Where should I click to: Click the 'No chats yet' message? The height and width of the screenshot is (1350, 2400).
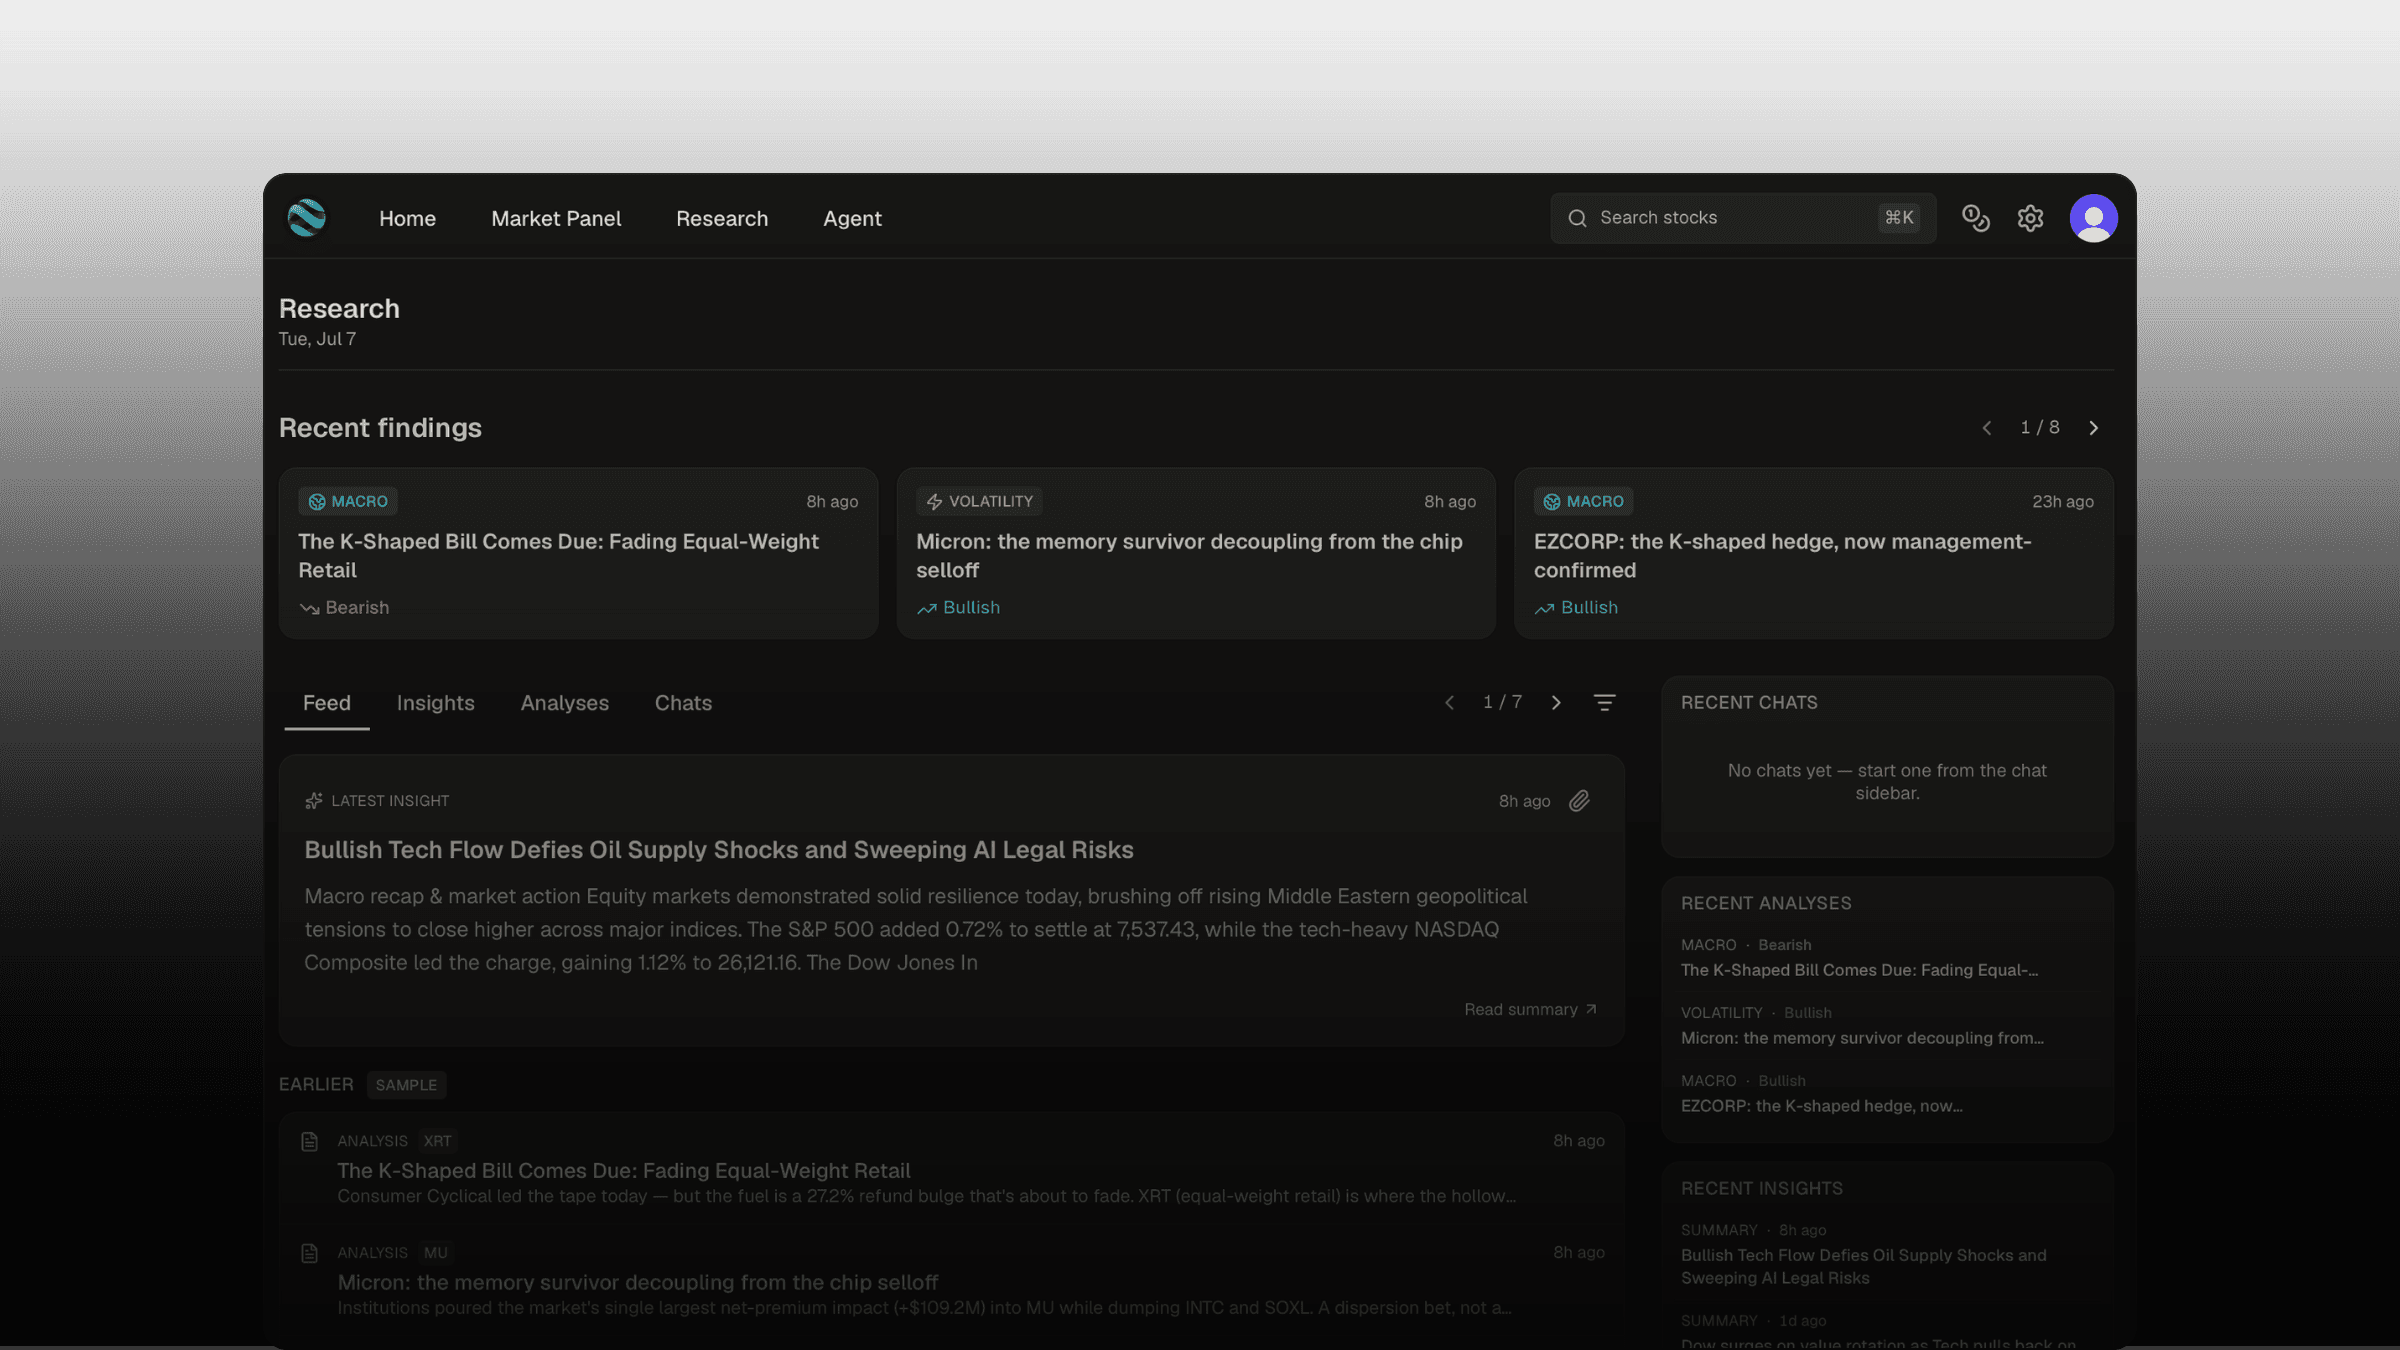coord(1887,782)
